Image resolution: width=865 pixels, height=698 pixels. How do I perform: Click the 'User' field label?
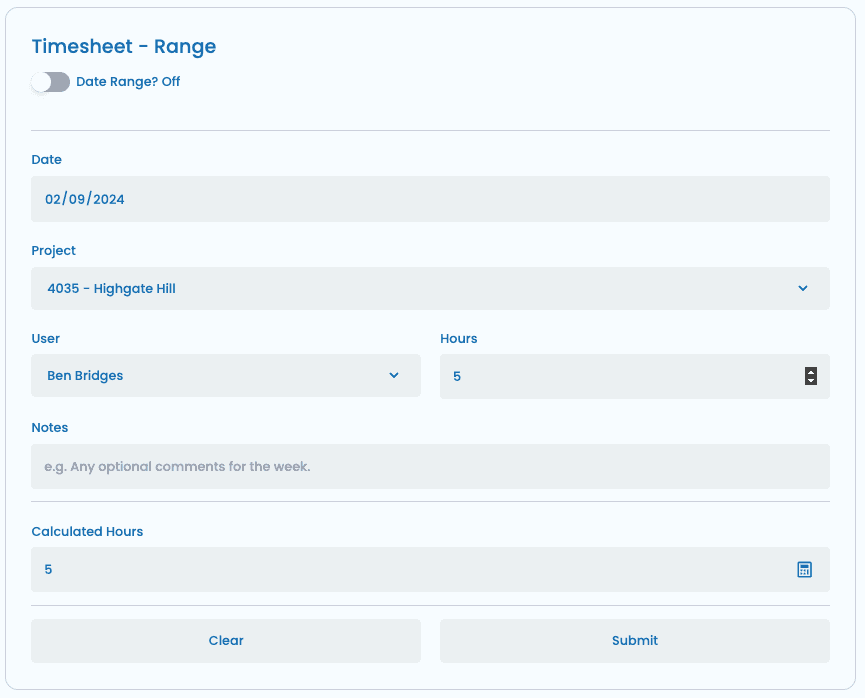(46, 339)
